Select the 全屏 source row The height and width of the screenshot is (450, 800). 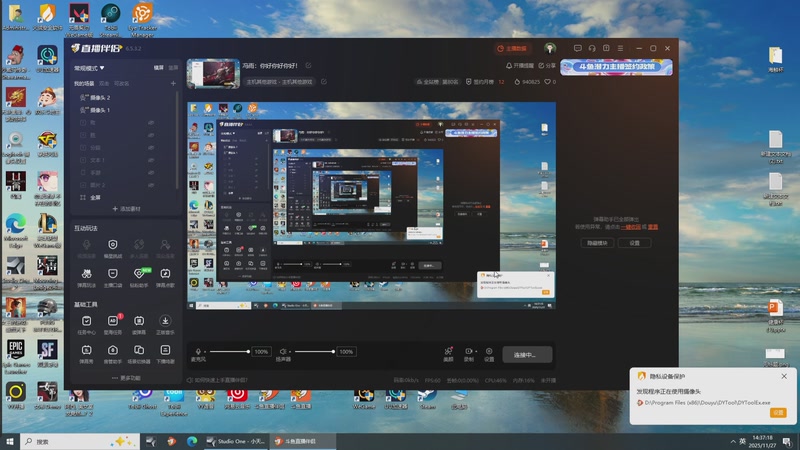(125, 197)
